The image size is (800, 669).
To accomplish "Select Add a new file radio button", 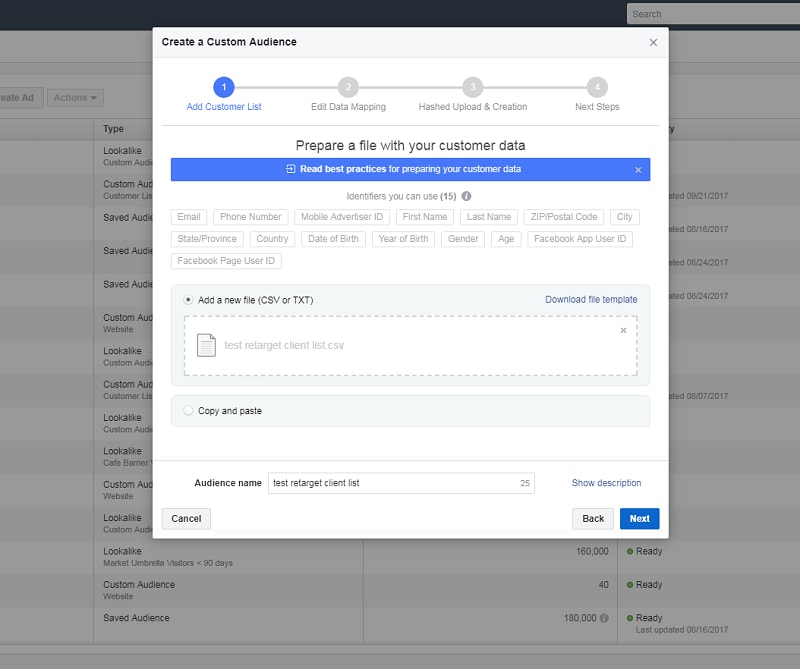I will pyautogui.click(x=188, y=300).
